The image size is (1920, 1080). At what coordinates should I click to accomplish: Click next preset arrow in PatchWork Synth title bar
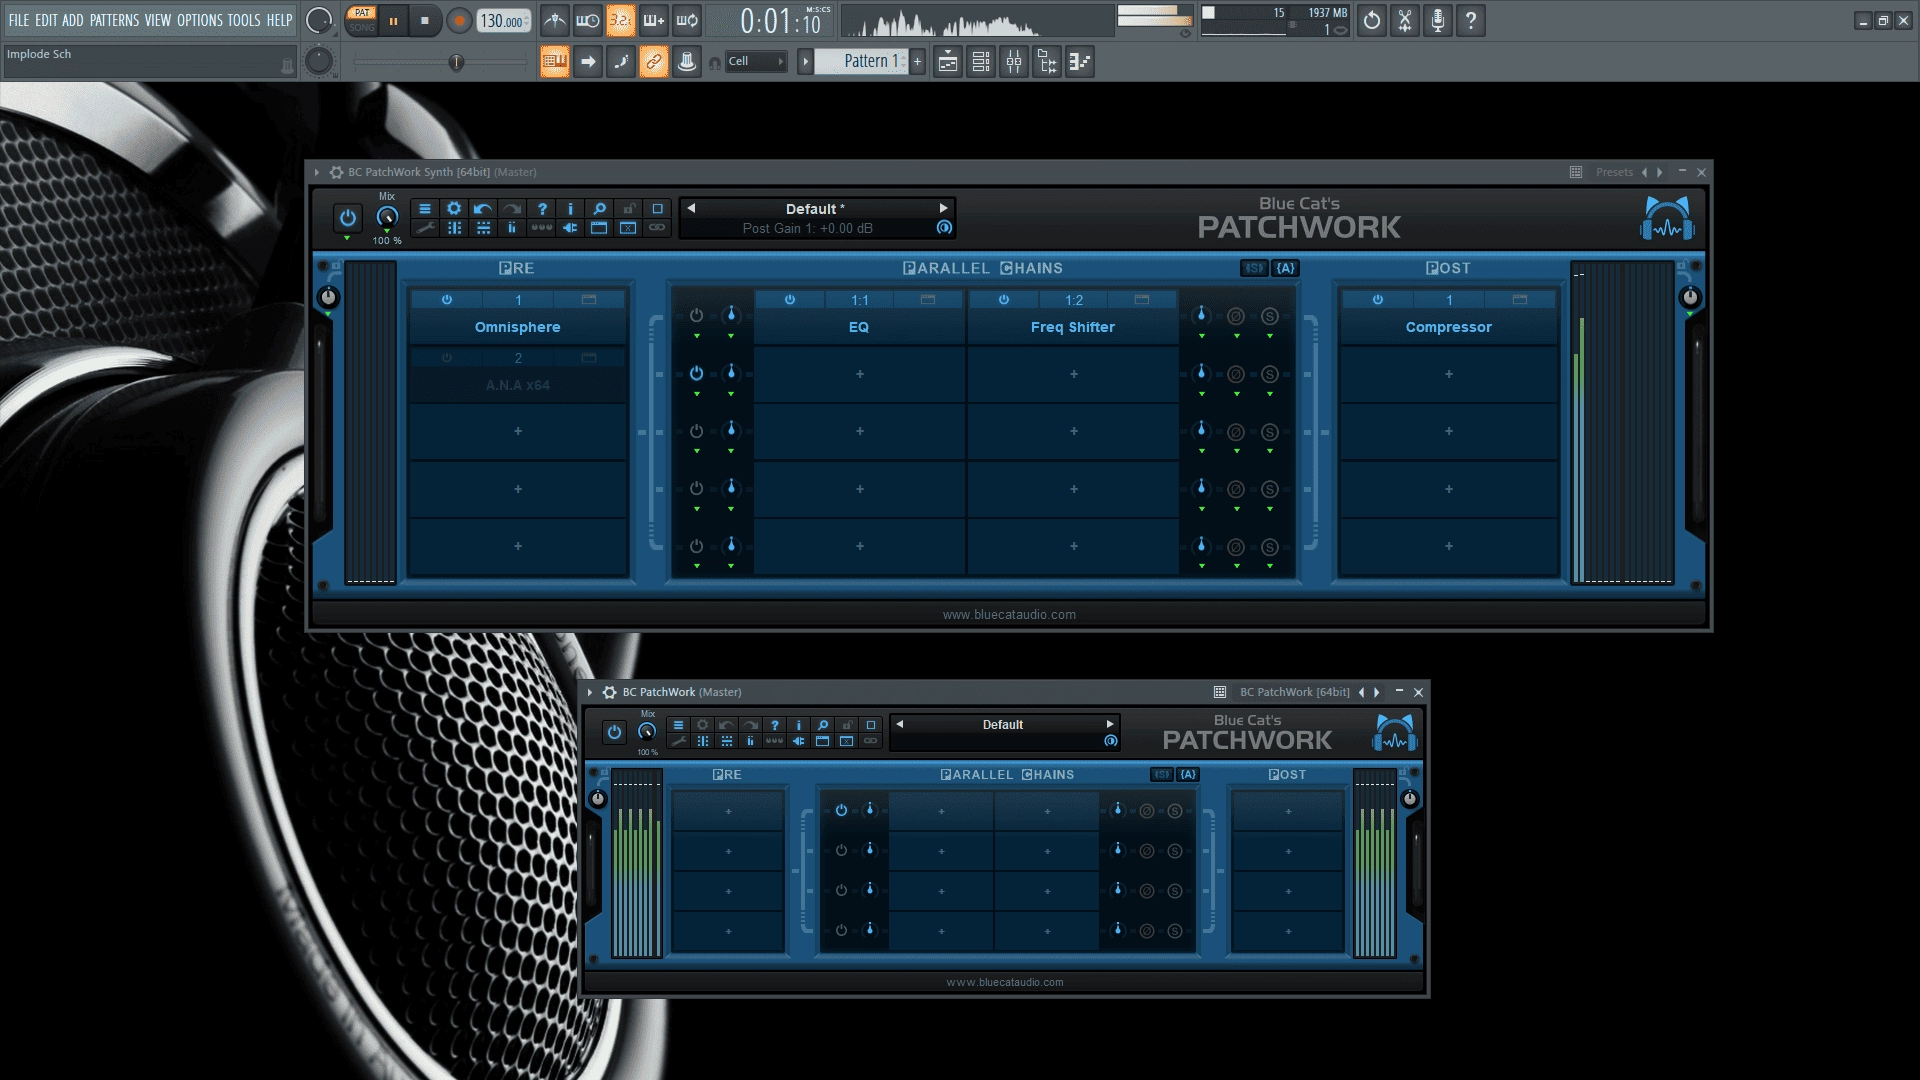coord(1660,172)
